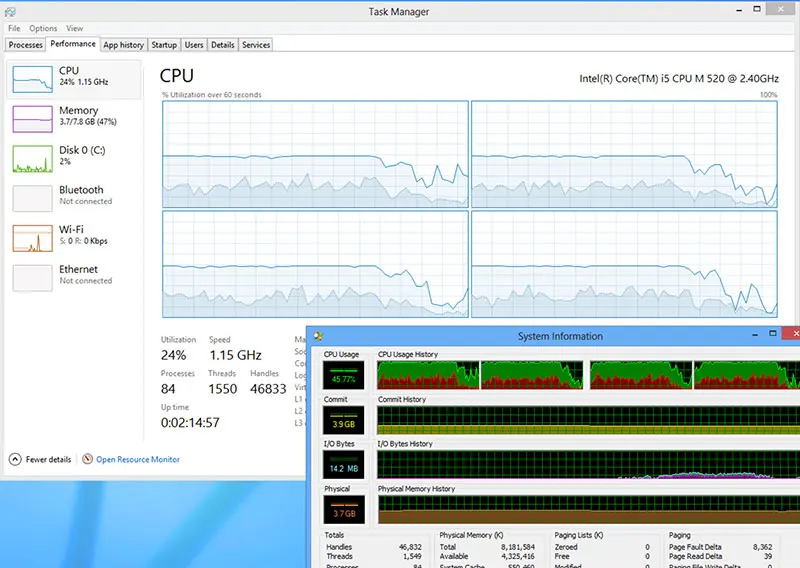Go to the Startup tab
This screenshot has height=568, width=800.
click(164, 45)
